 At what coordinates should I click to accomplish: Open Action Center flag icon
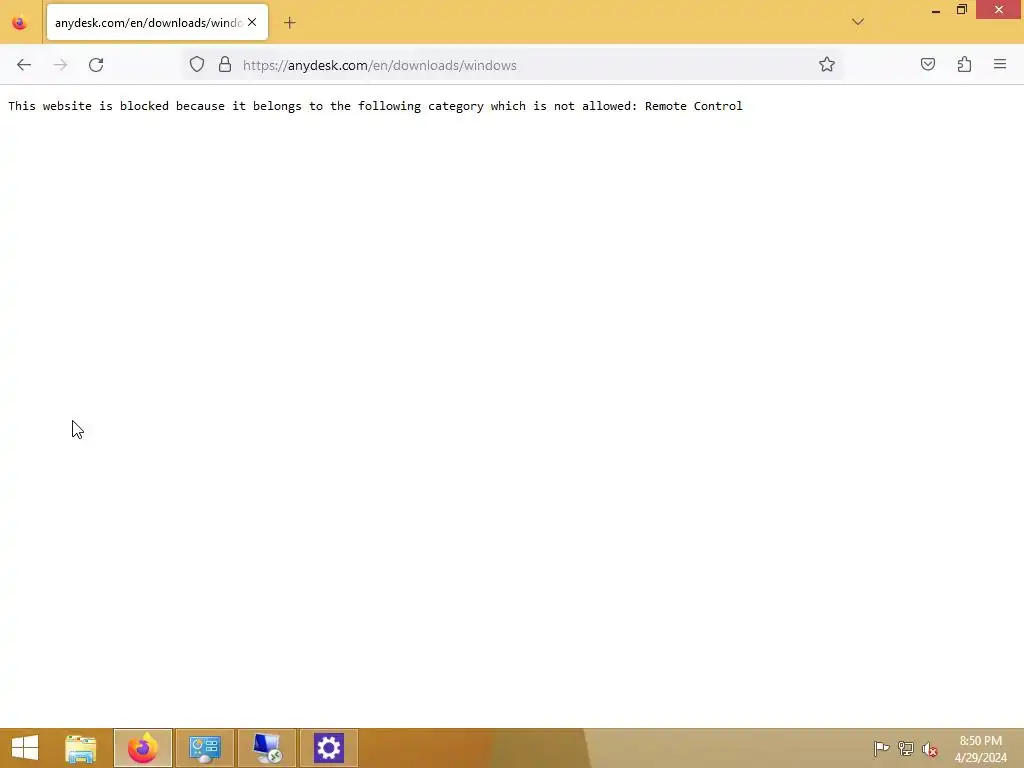click(x=881, y=748)
